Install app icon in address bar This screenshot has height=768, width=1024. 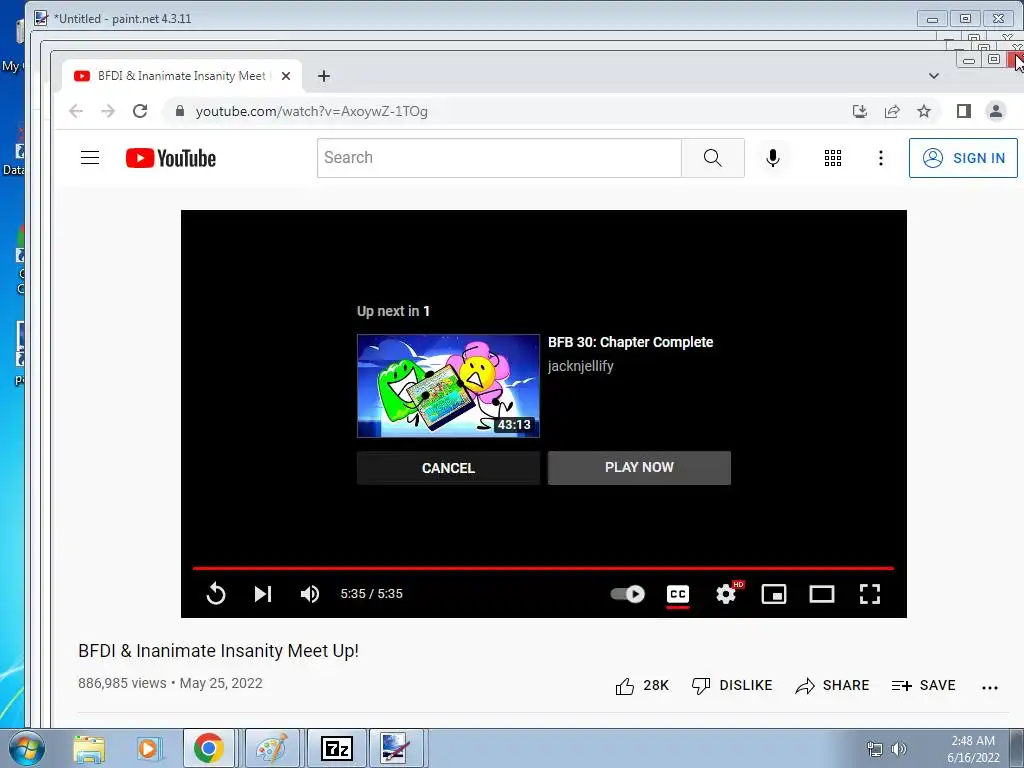pyautogui.click(x=860, y=111)
